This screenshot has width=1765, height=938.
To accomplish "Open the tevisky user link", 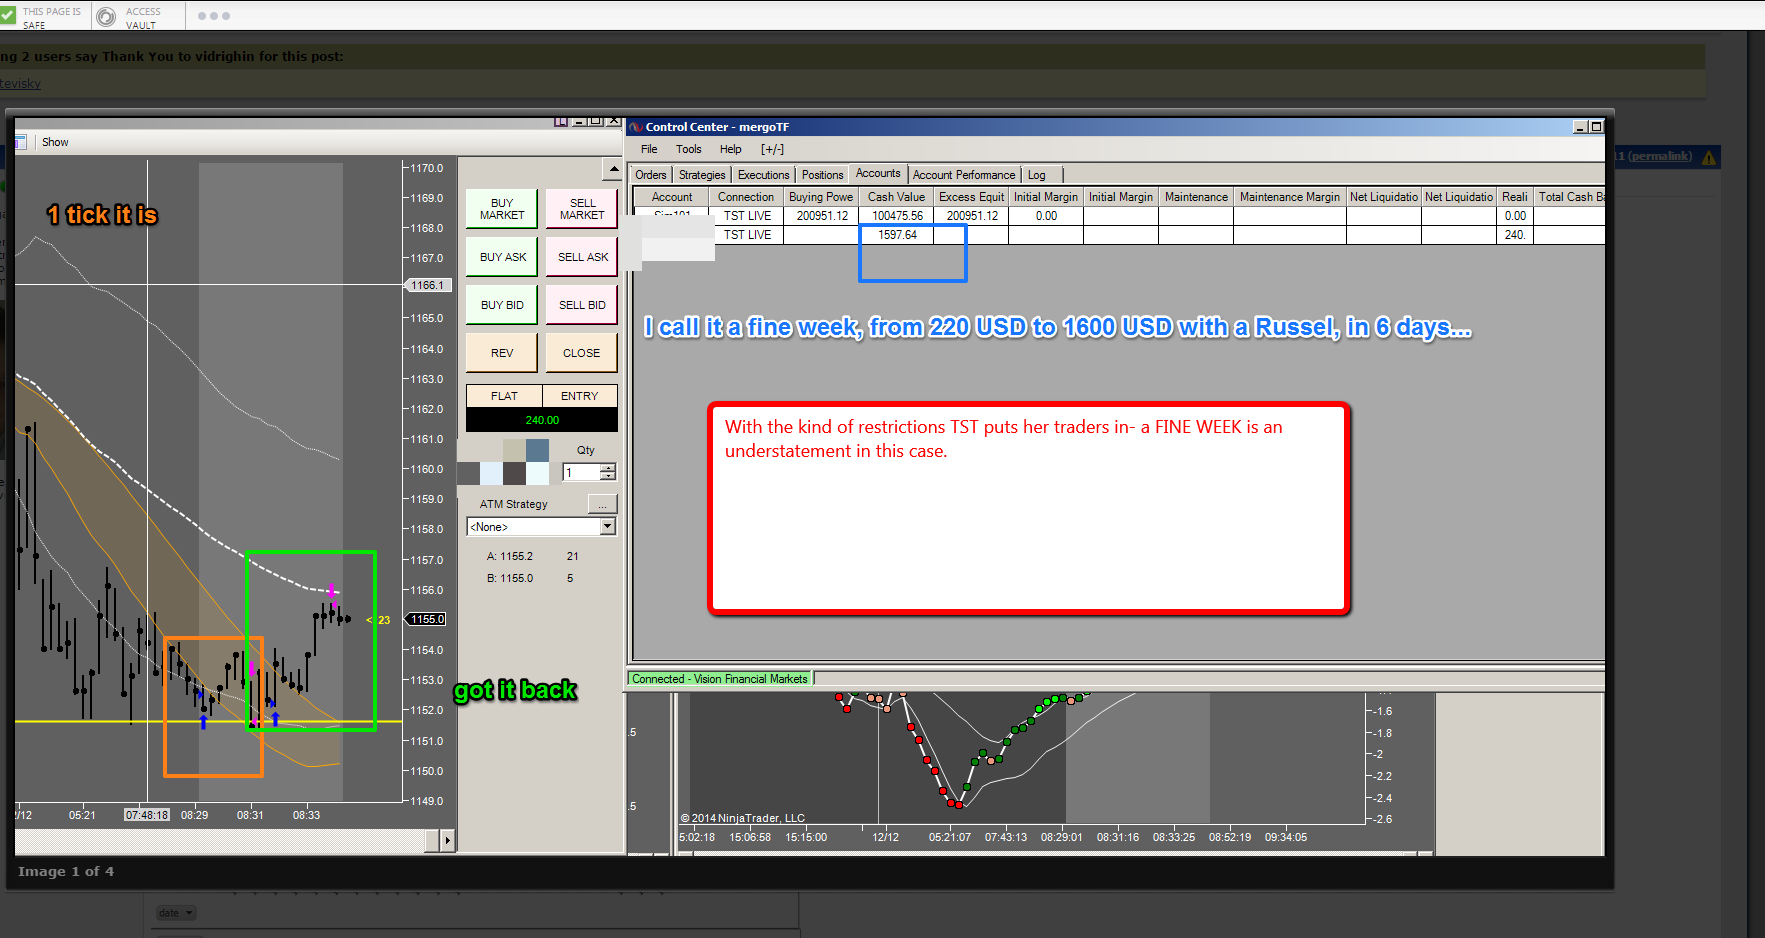I will 20,84.
